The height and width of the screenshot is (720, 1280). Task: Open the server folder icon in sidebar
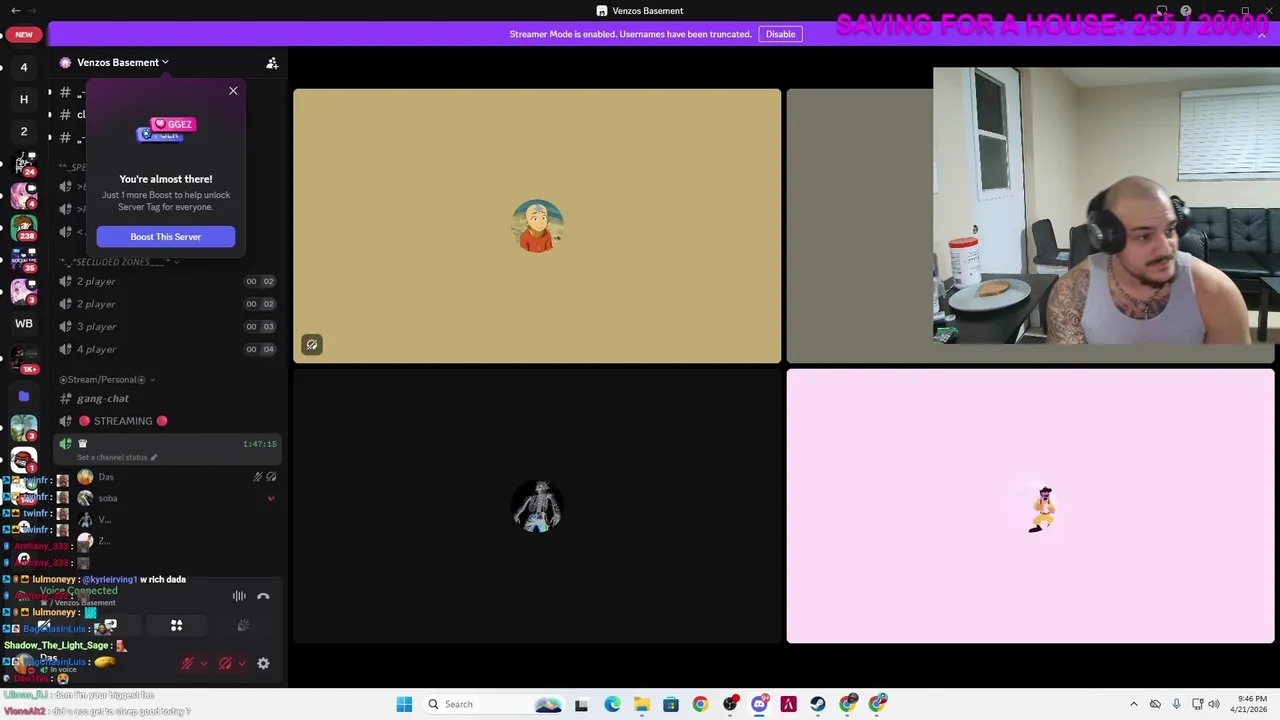pos(24,396)
